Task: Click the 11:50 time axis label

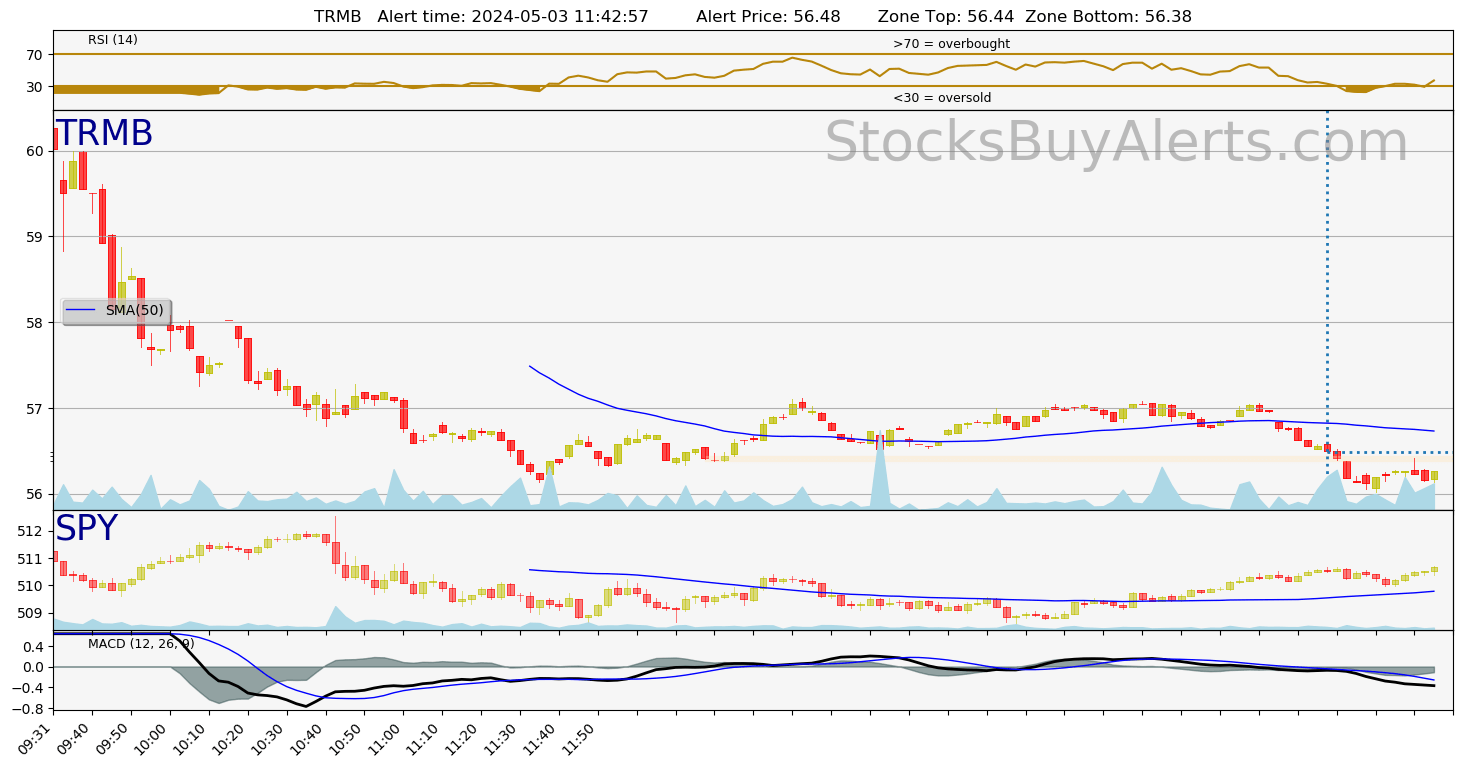Action: point(579,738)
